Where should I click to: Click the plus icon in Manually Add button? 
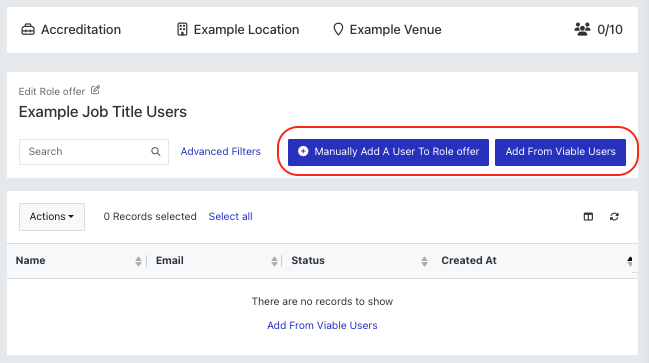tap(303, 151)
